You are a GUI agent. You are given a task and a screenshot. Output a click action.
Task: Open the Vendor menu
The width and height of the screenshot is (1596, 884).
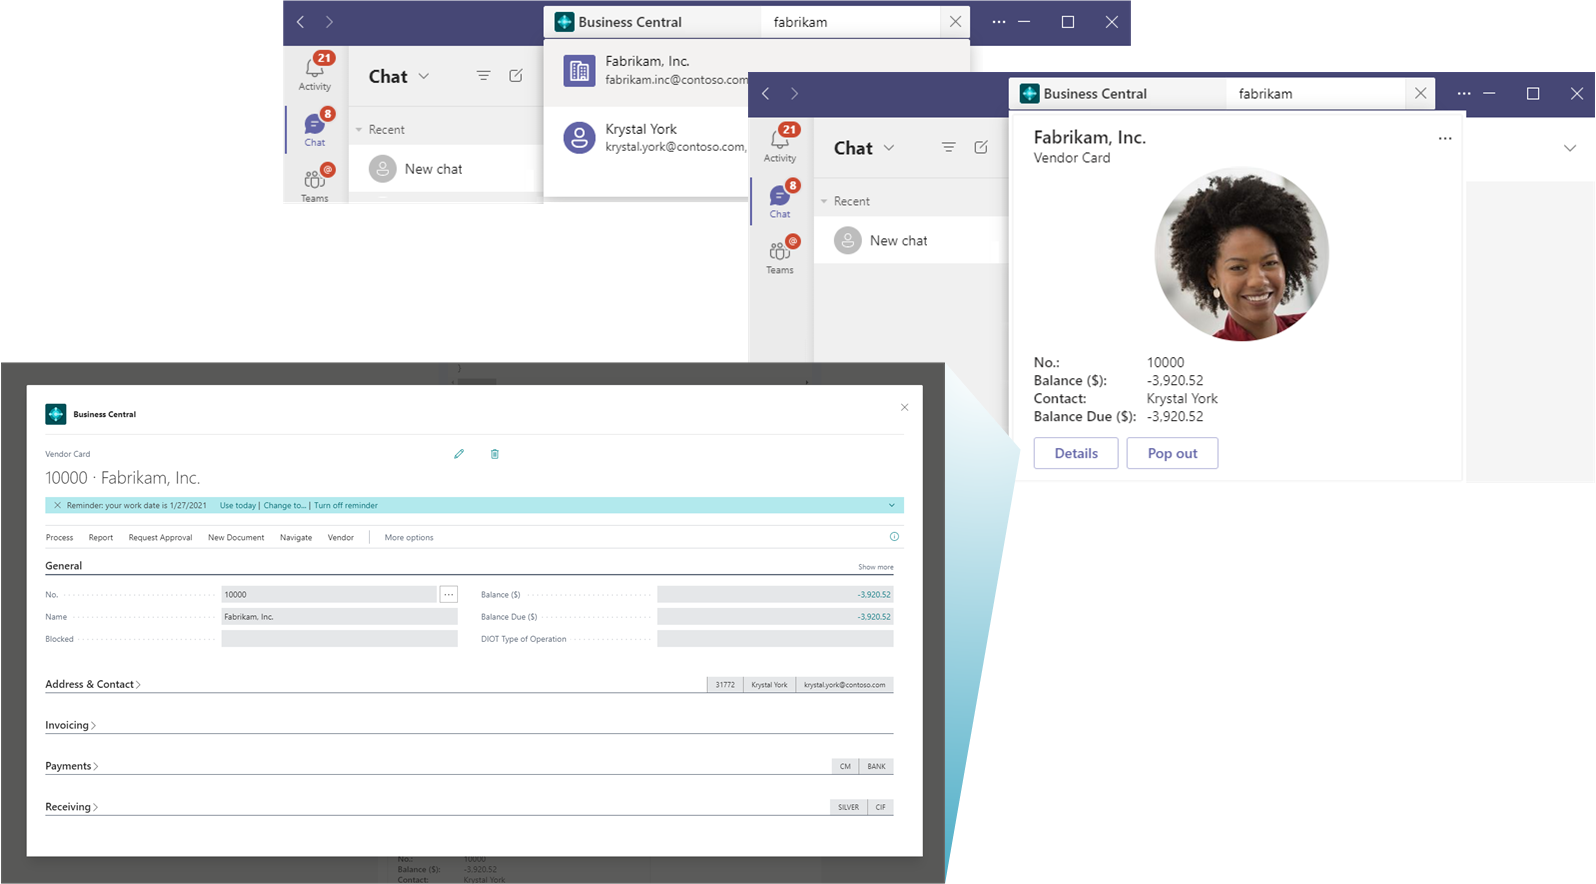tap(341, 537)
